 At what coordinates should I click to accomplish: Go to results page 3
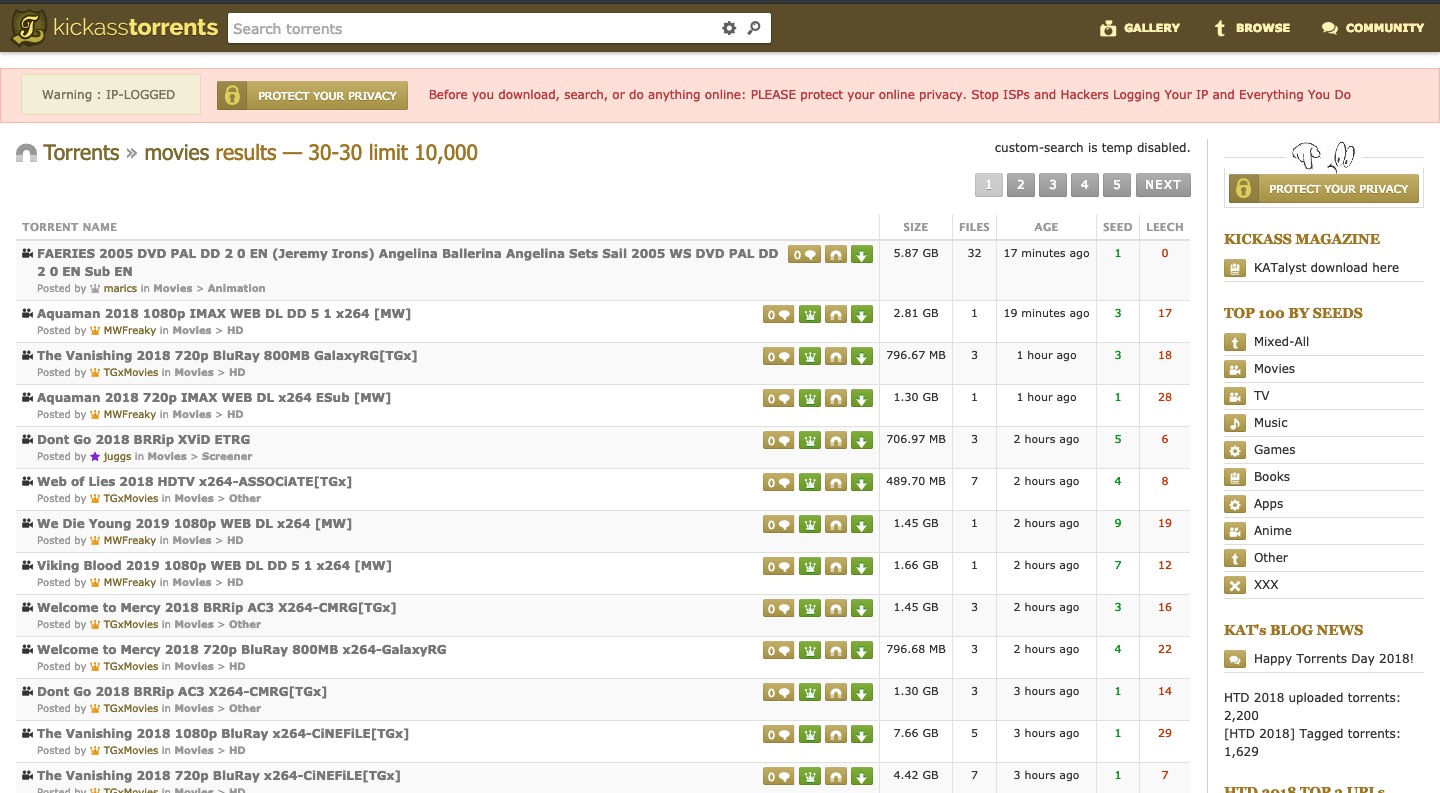click(1052, 184)
